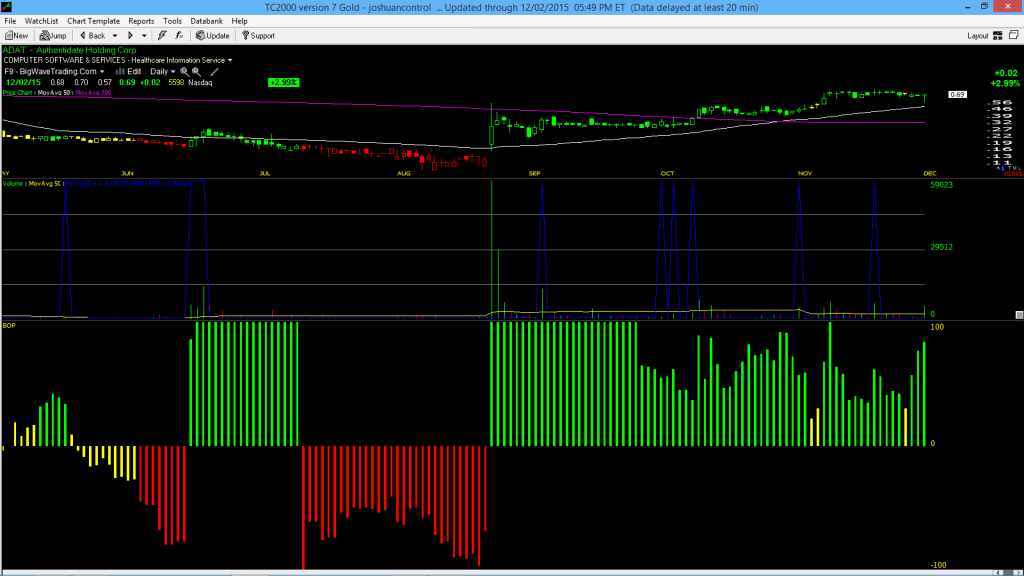Click the cascade windows icon beside Layout
Image resolution: width=1024 pixels, height=576 pixels.
[1014, 35]
